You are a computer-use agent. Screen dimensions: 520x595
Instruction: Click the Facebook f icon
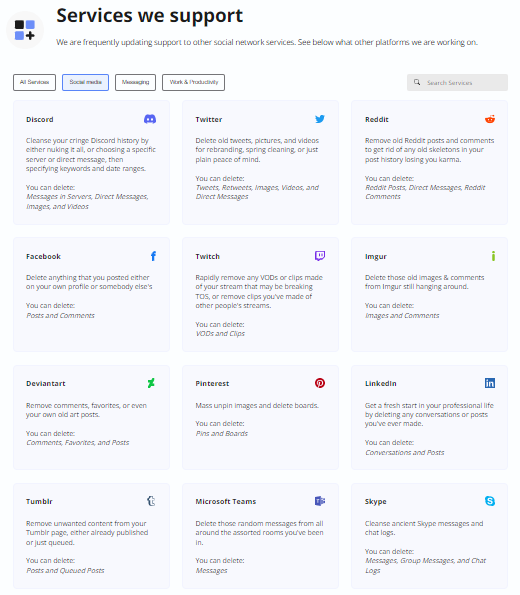click(153, 256)
